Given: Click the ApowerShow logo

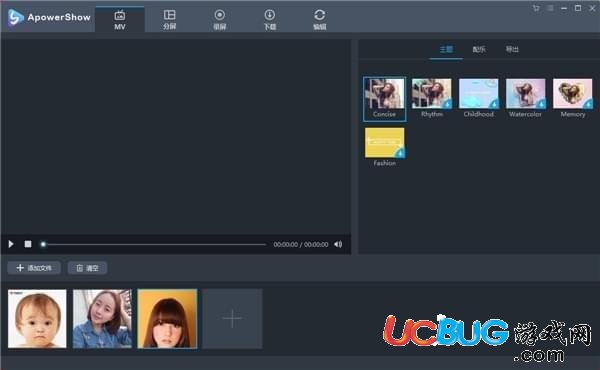Looking at the screenshot, I should point(49,17).
